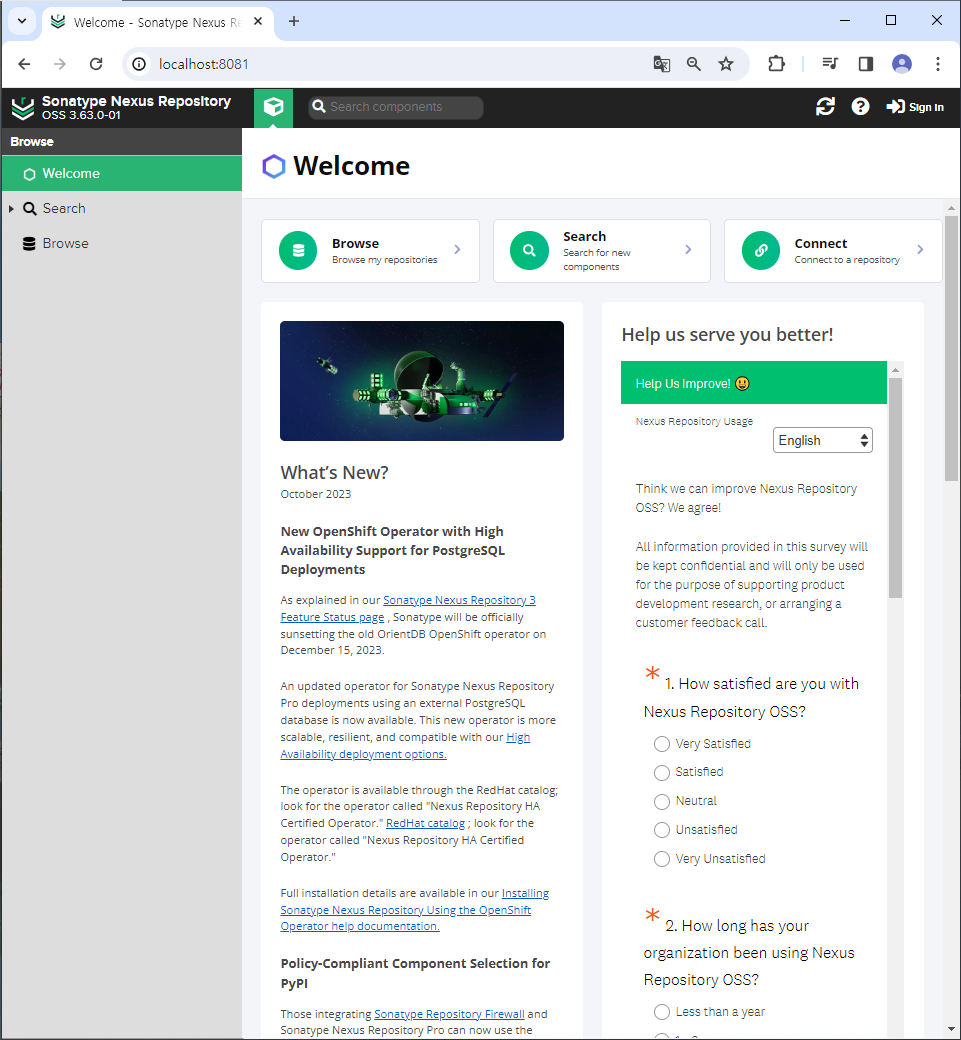Viewport: 961px width, 1040px height.
Task: Open the Chrome three-dot menu
Action: (x=938, y=64)
